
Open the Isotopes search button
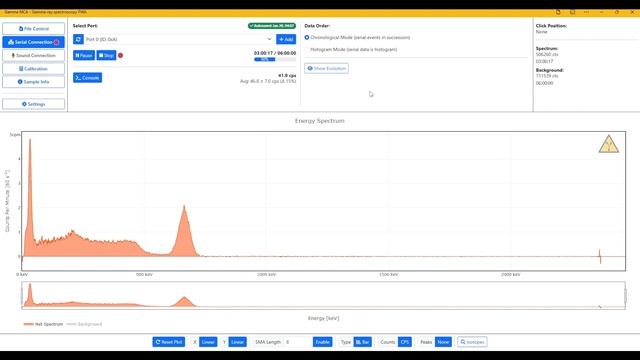tap(472, 342)
